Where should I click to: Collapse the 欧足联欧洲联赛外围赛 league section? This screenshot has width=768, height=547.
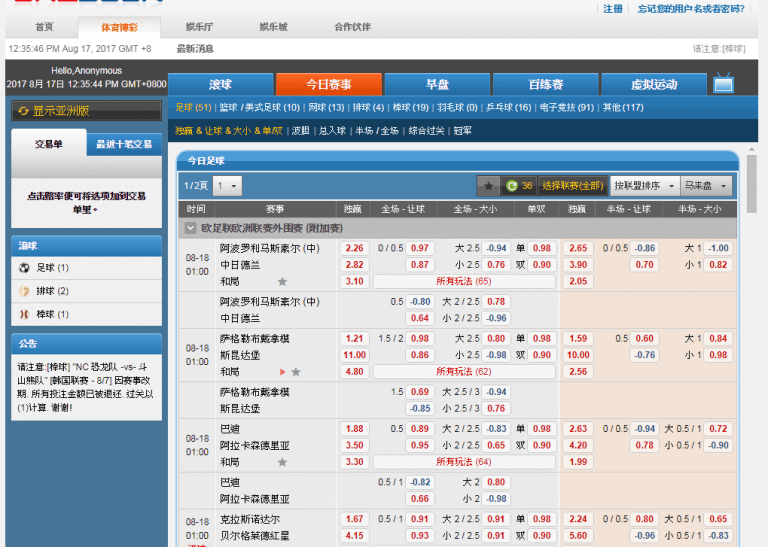pos(191,228)
